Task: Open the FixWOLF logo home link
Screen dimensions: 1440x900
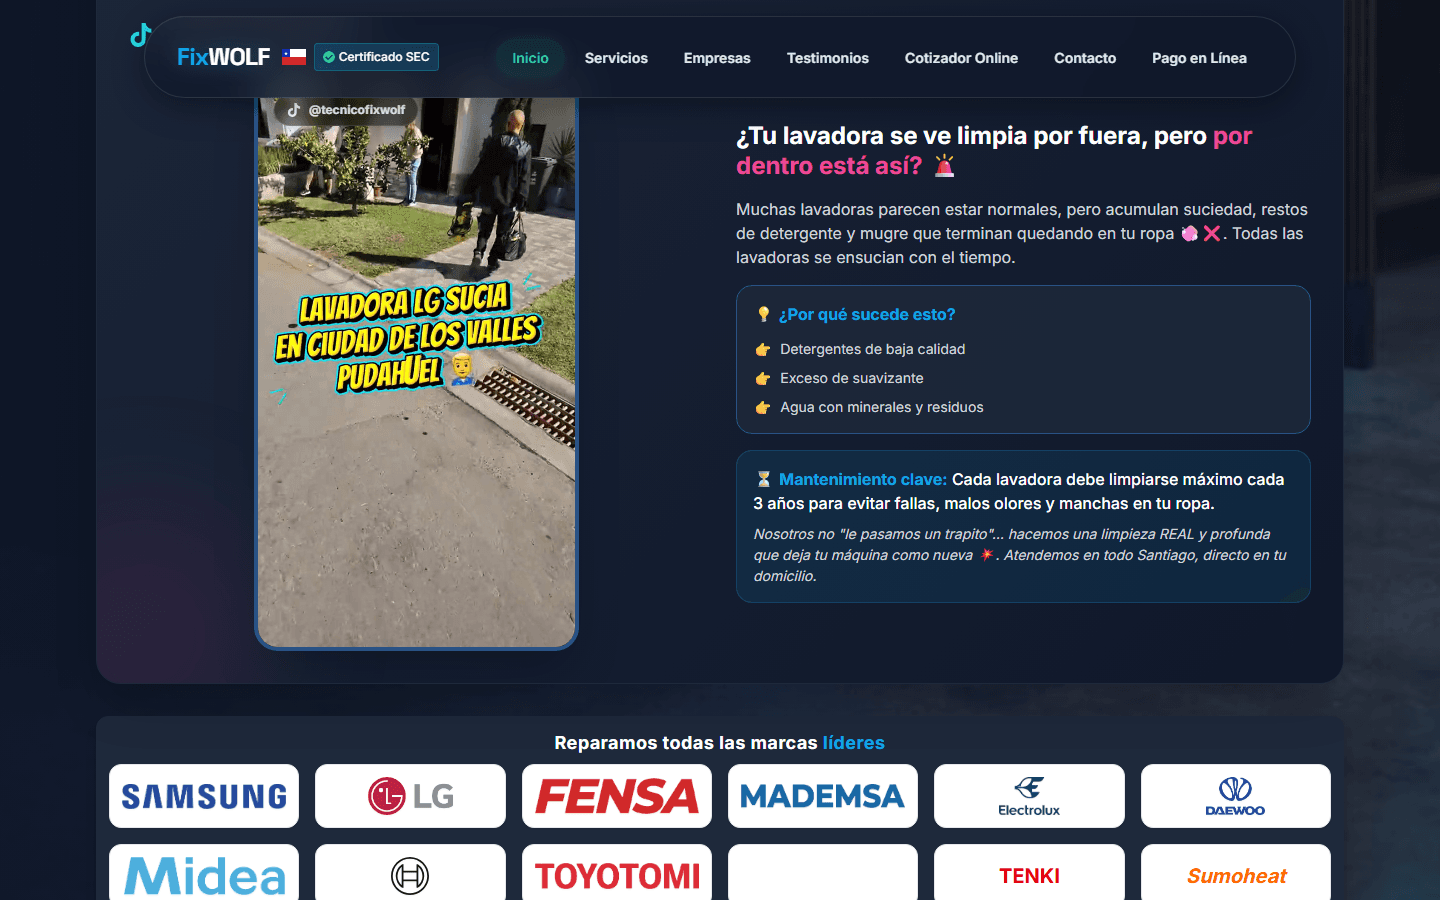Action: (223, 57)
